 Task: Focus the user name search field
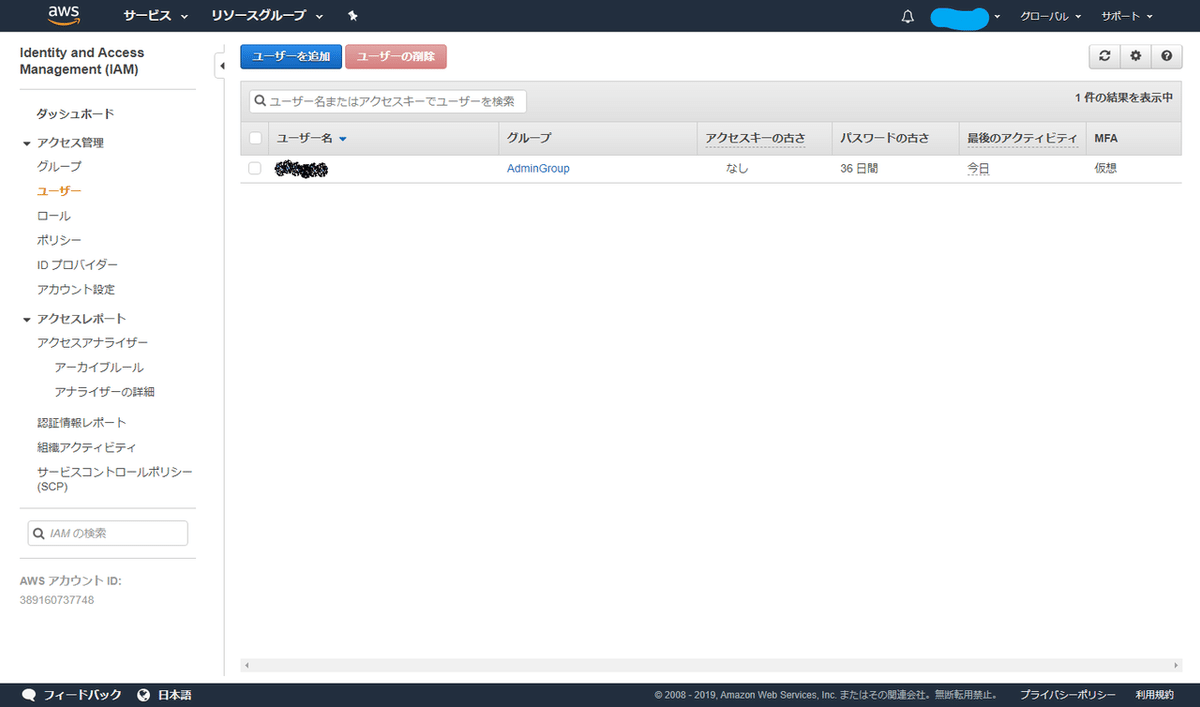point(387,101)
